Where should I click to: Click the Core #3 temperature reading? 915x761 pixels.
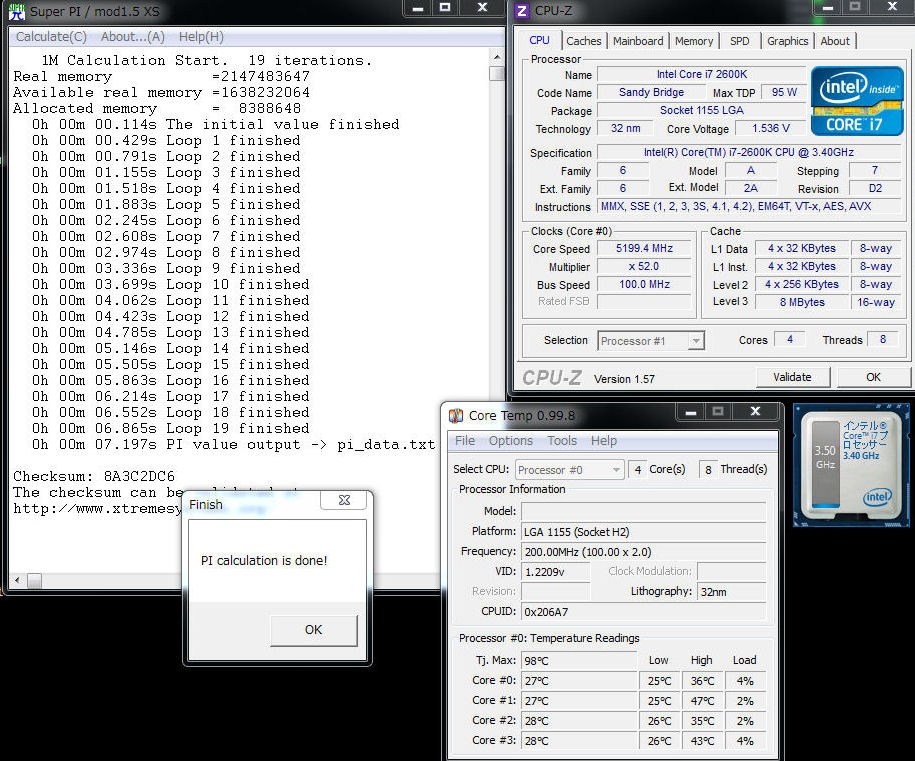[578, 741]
